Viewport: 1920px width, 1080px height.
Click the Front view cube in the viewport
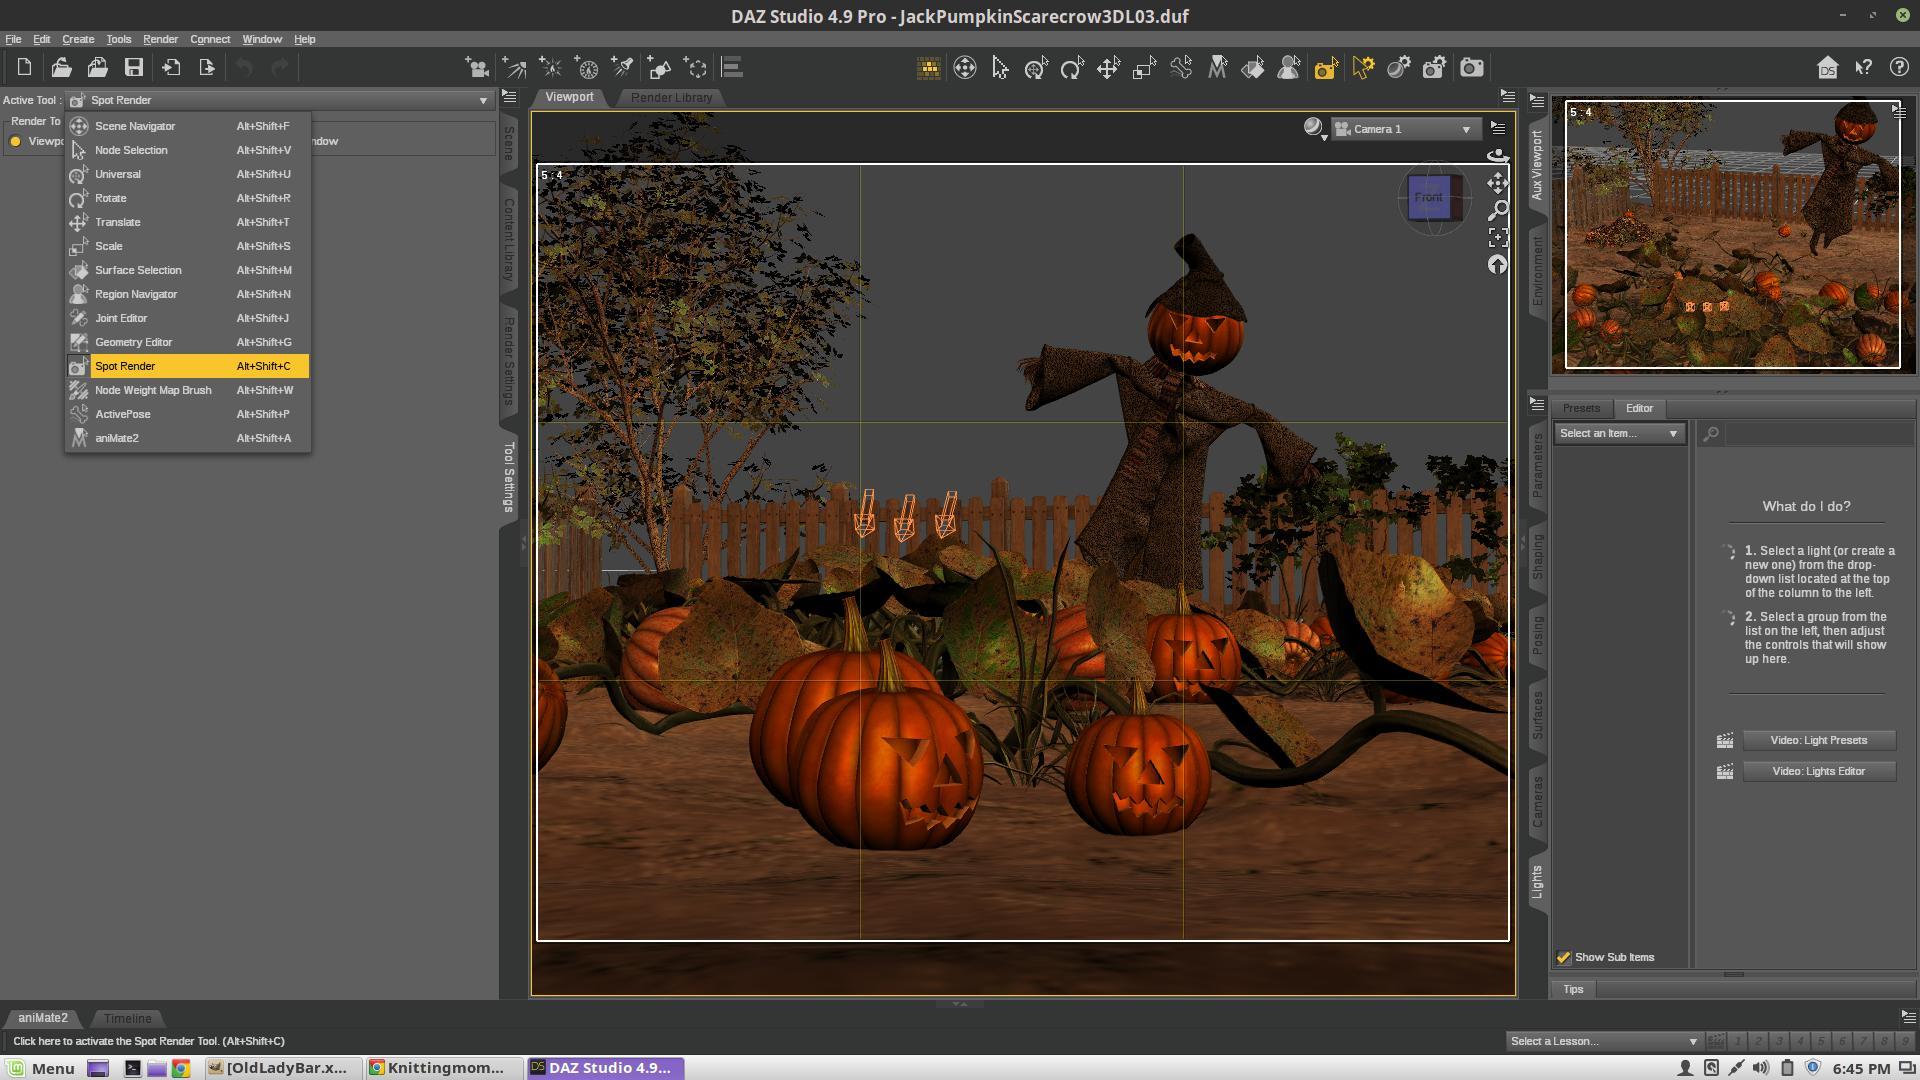1428,198
